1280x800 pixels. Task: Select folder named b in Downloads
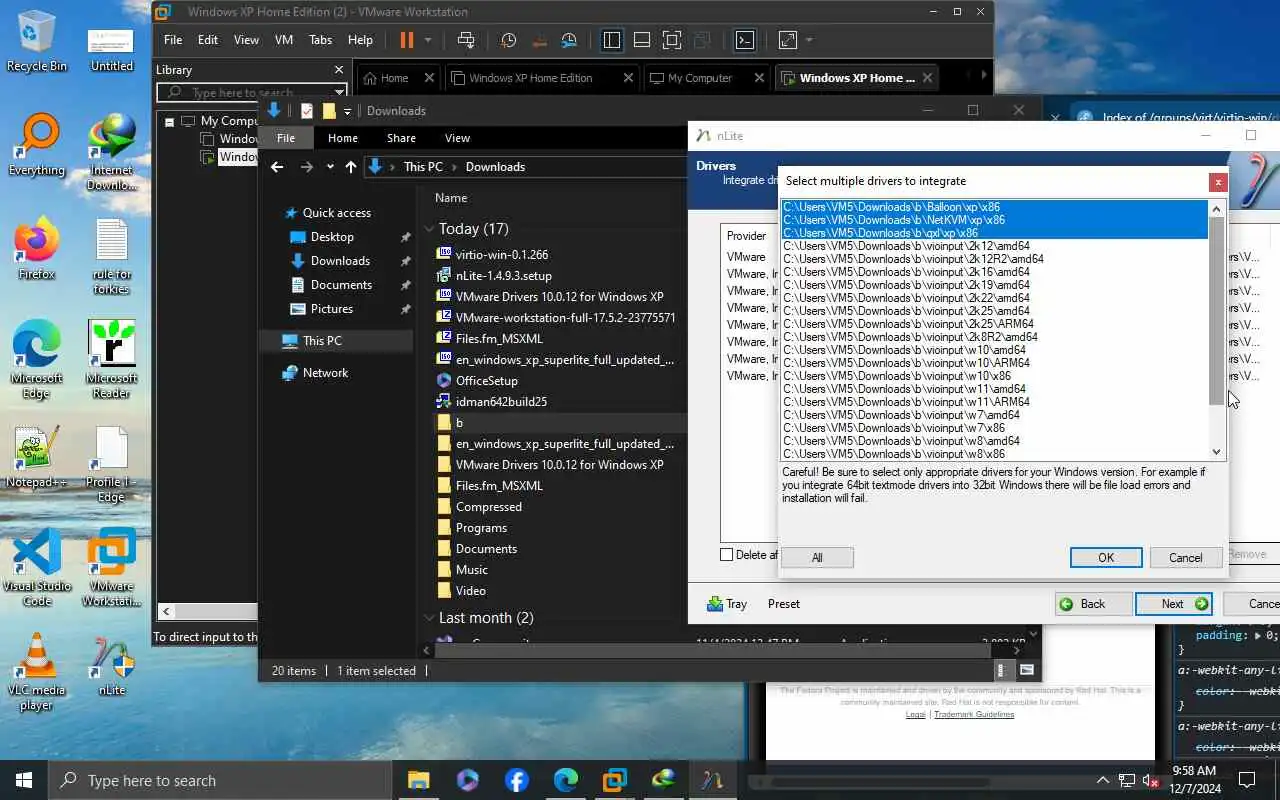tap(560, 423)
